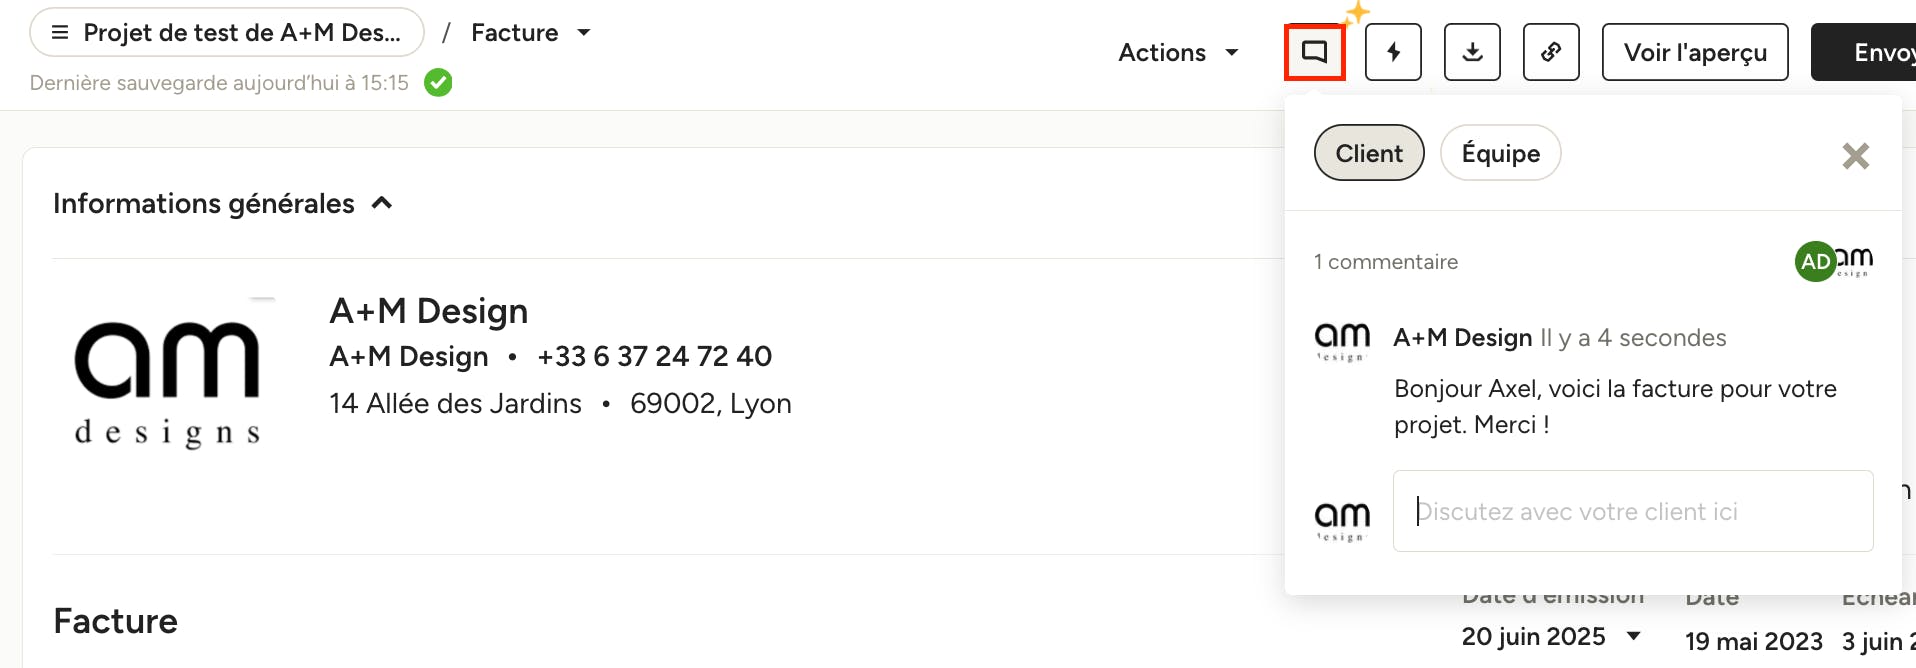Open Projet de test de A+M project selector

coord(227,33)
